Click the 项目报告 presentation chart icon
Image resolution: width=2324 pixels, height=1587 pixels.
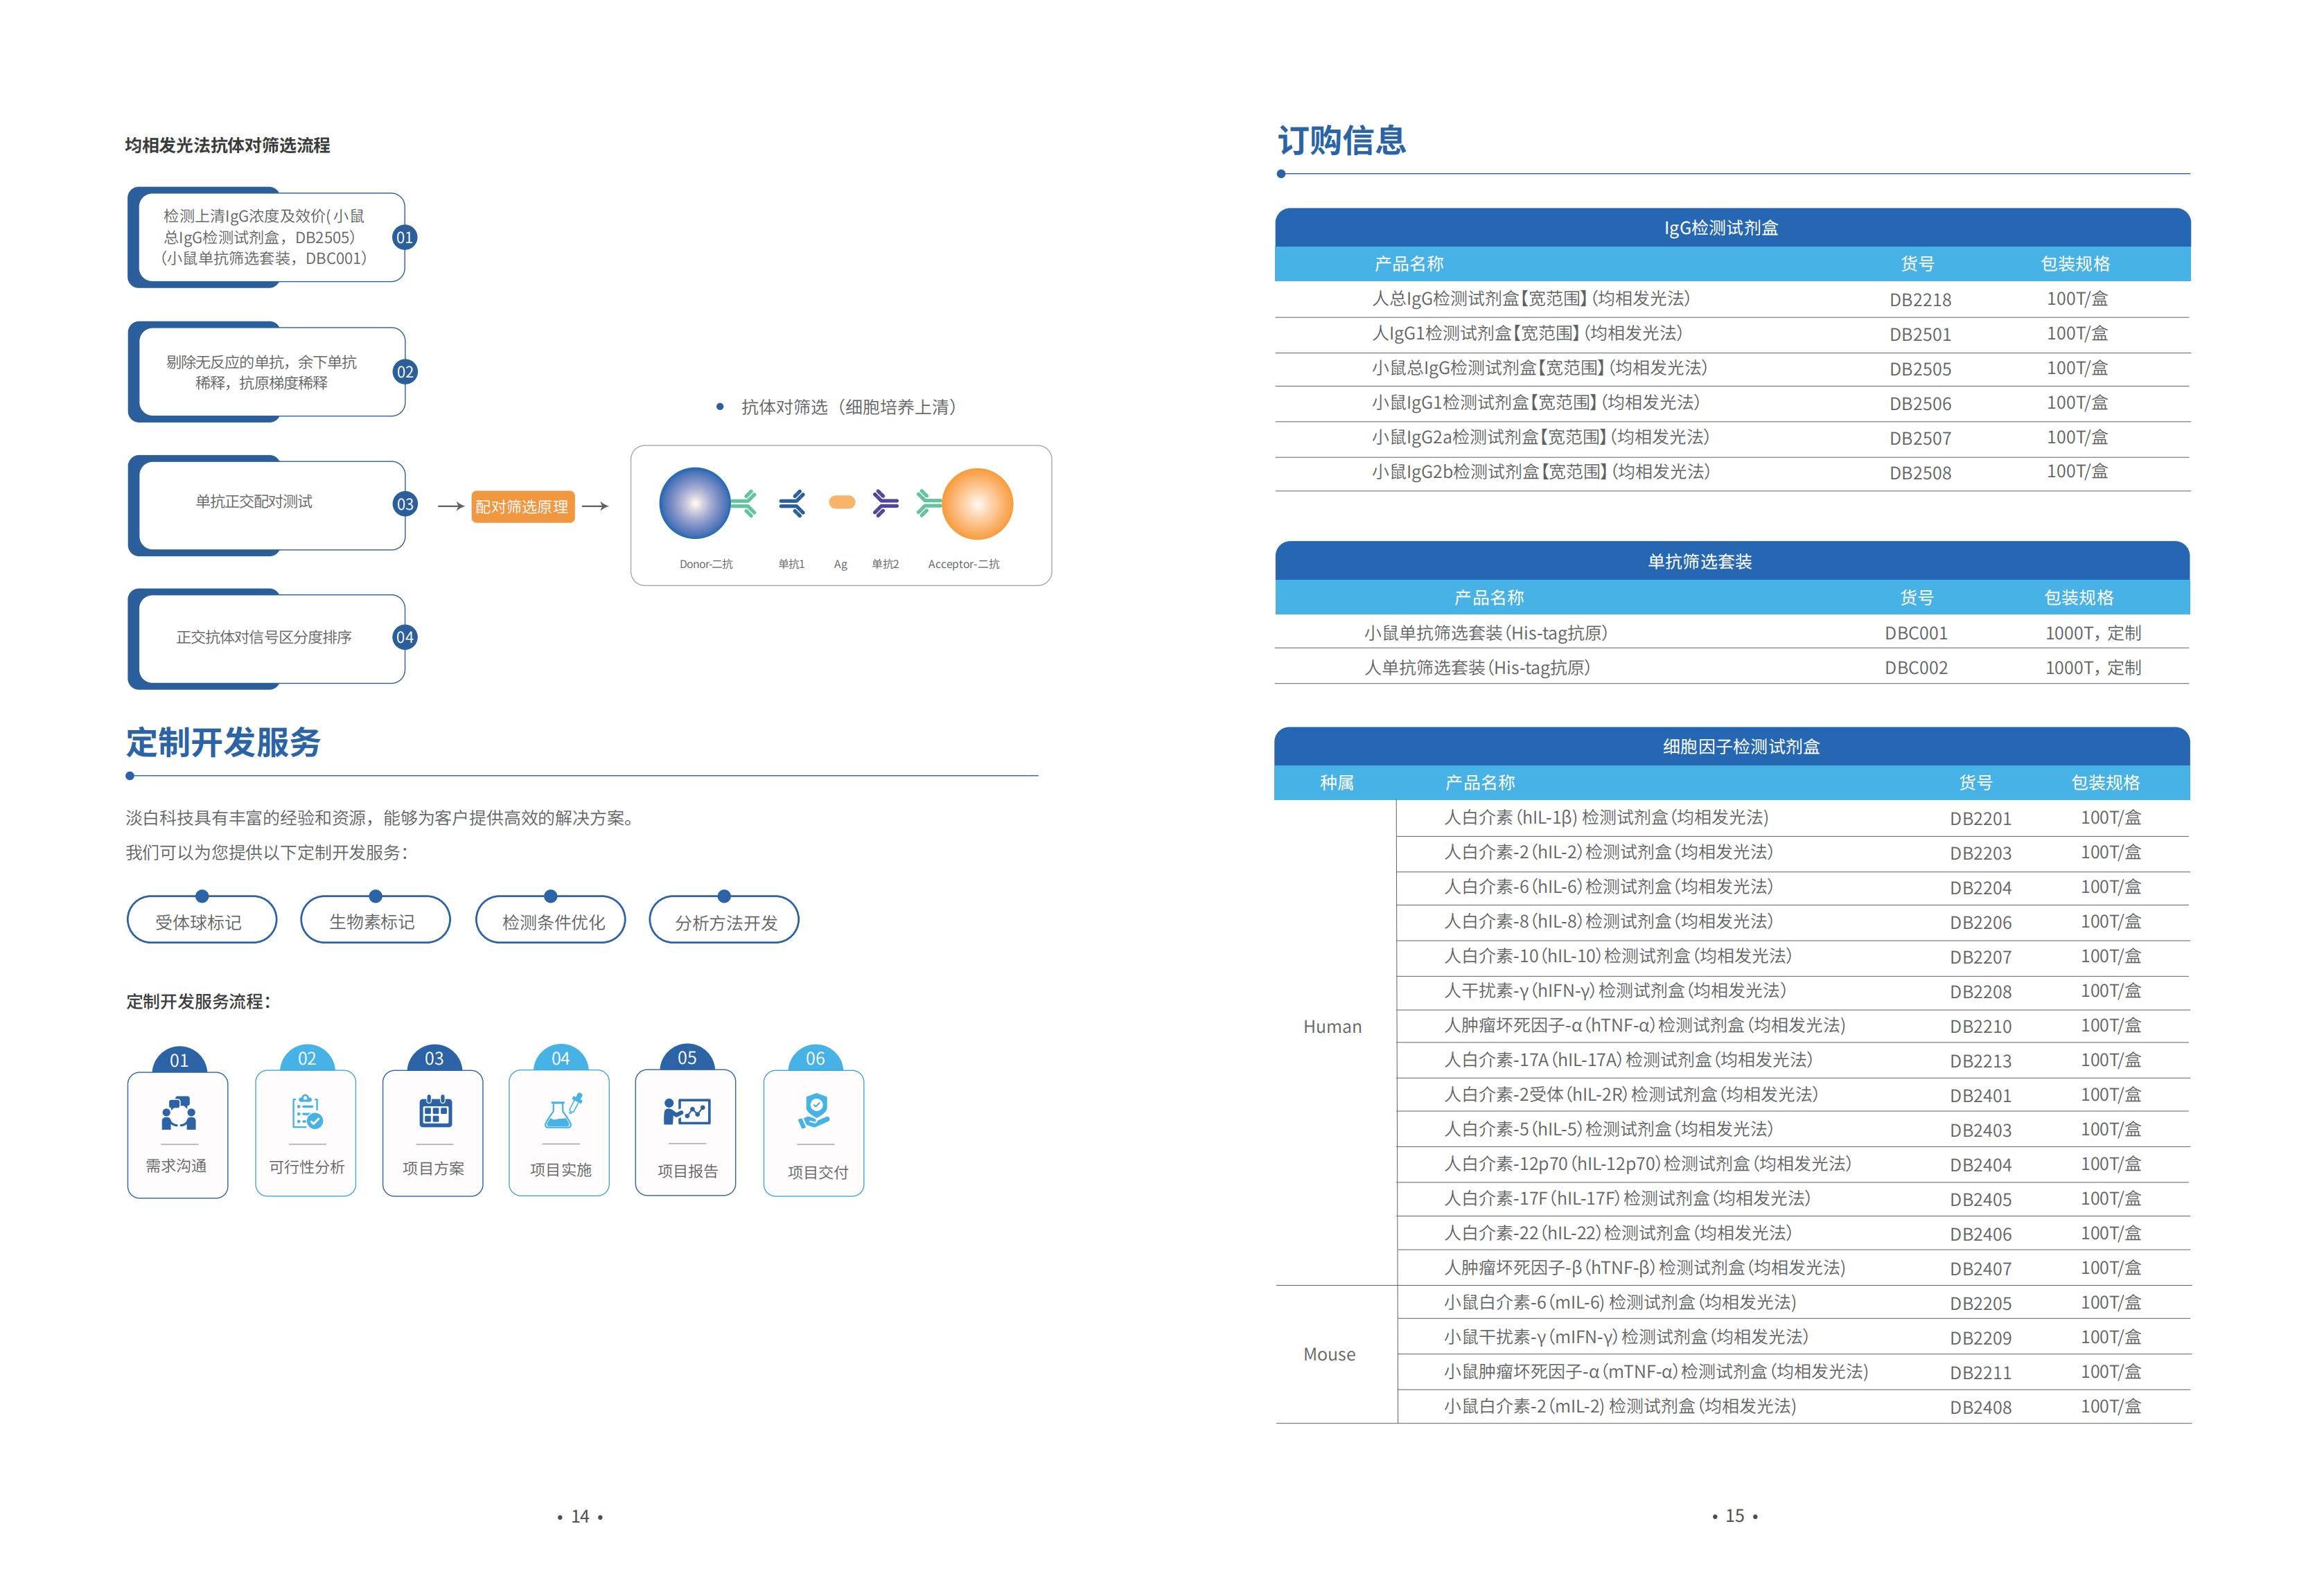click(x=687, y=1111)
